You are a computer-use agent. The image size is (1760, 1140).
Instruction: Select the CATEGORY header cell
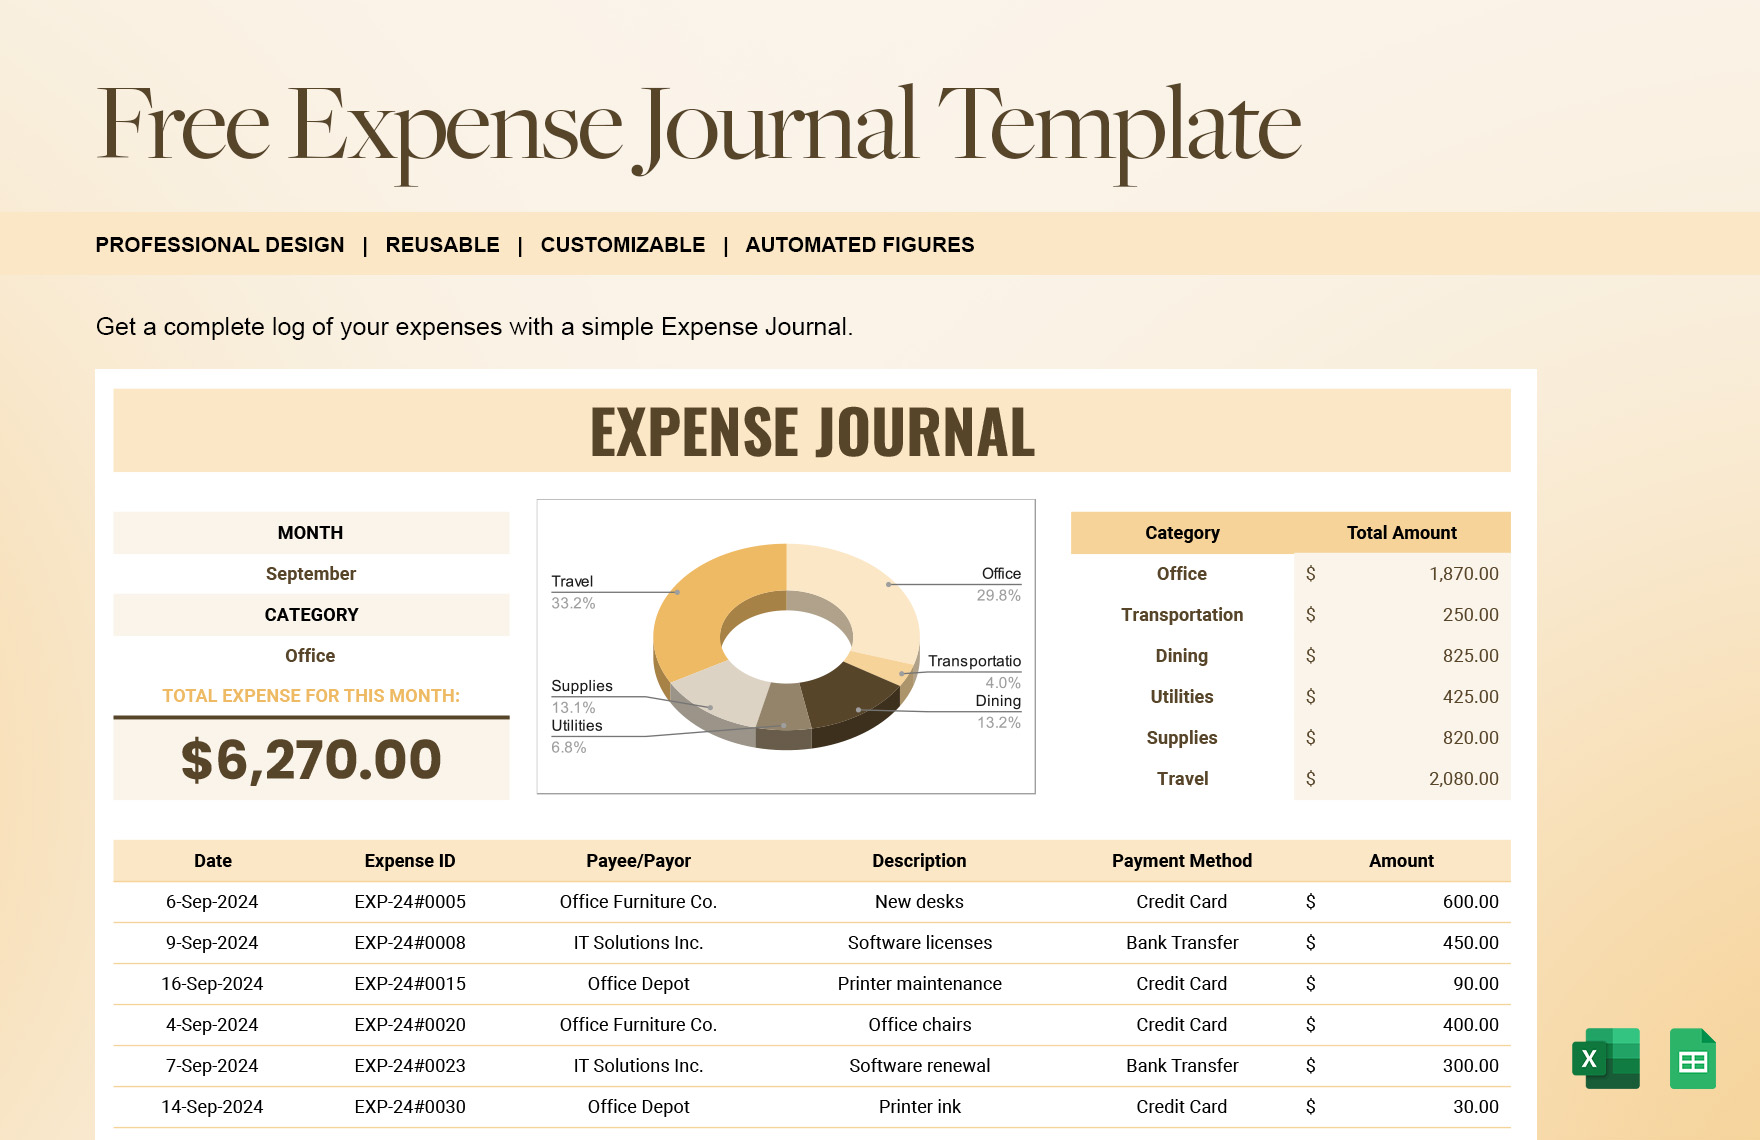(311, 614)
